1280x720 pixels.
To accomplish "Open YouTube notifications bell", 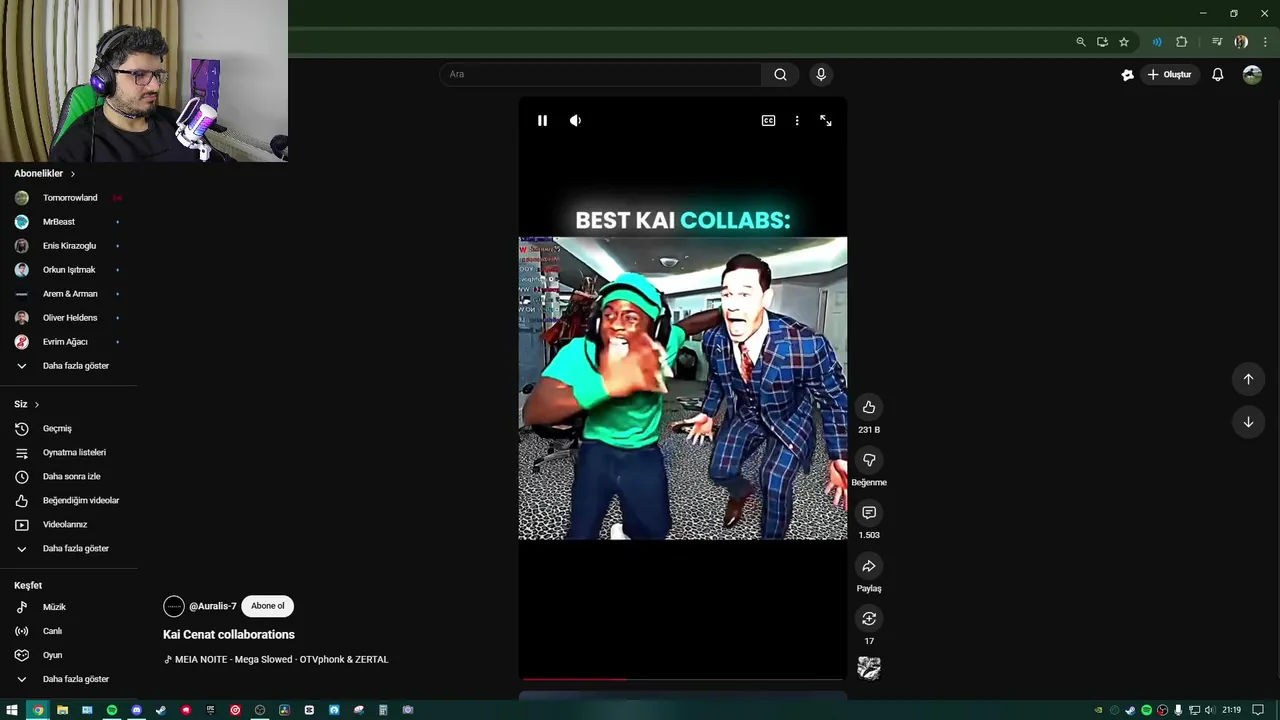I will pos(1218,75).
